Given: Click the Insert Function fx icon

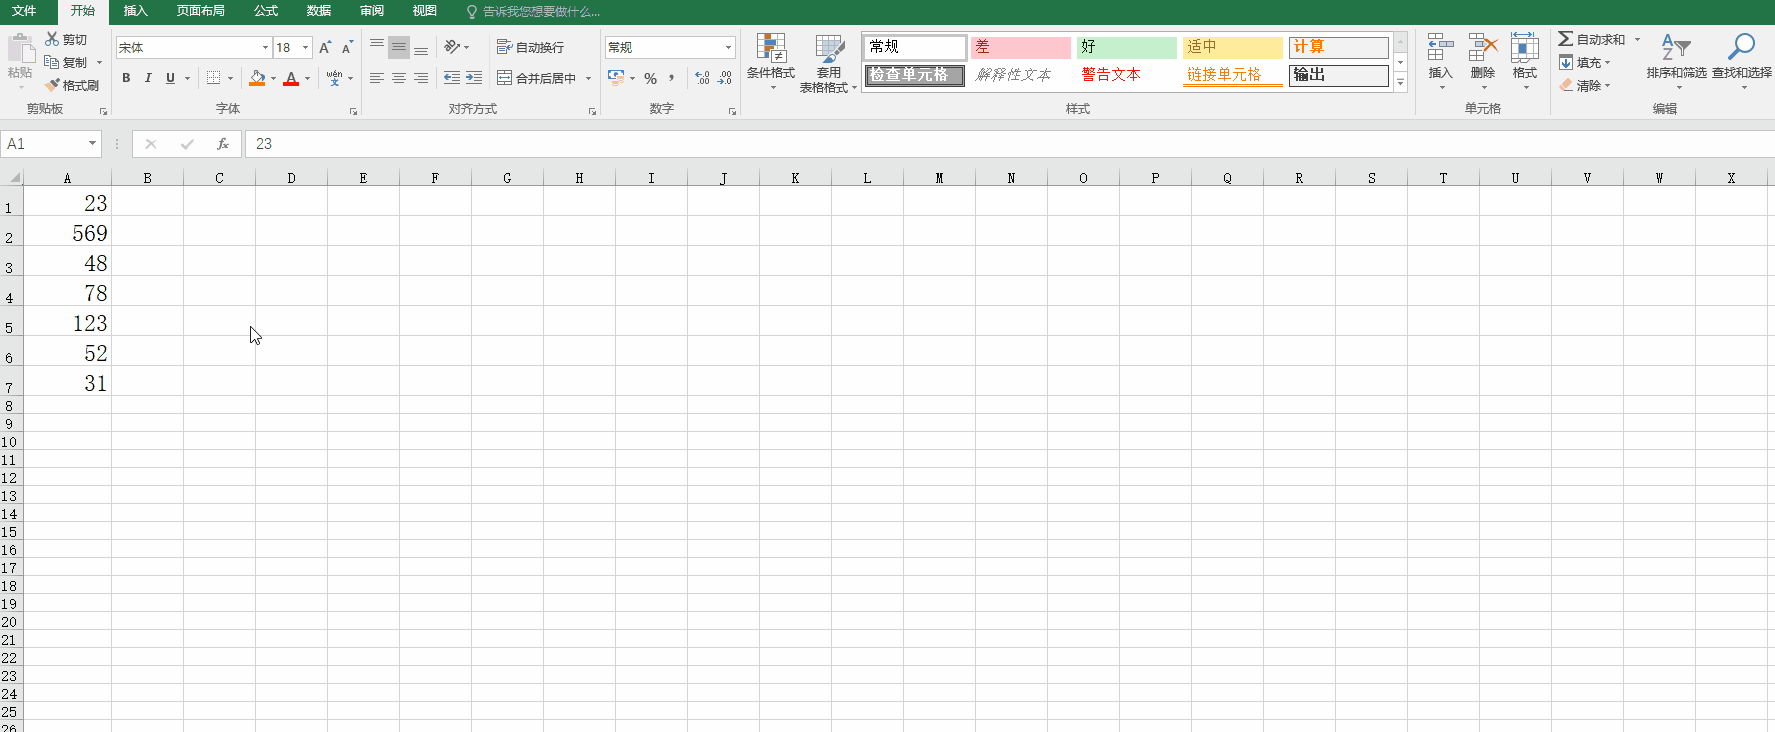Looking at the screenshot, I should click(223, 144).
